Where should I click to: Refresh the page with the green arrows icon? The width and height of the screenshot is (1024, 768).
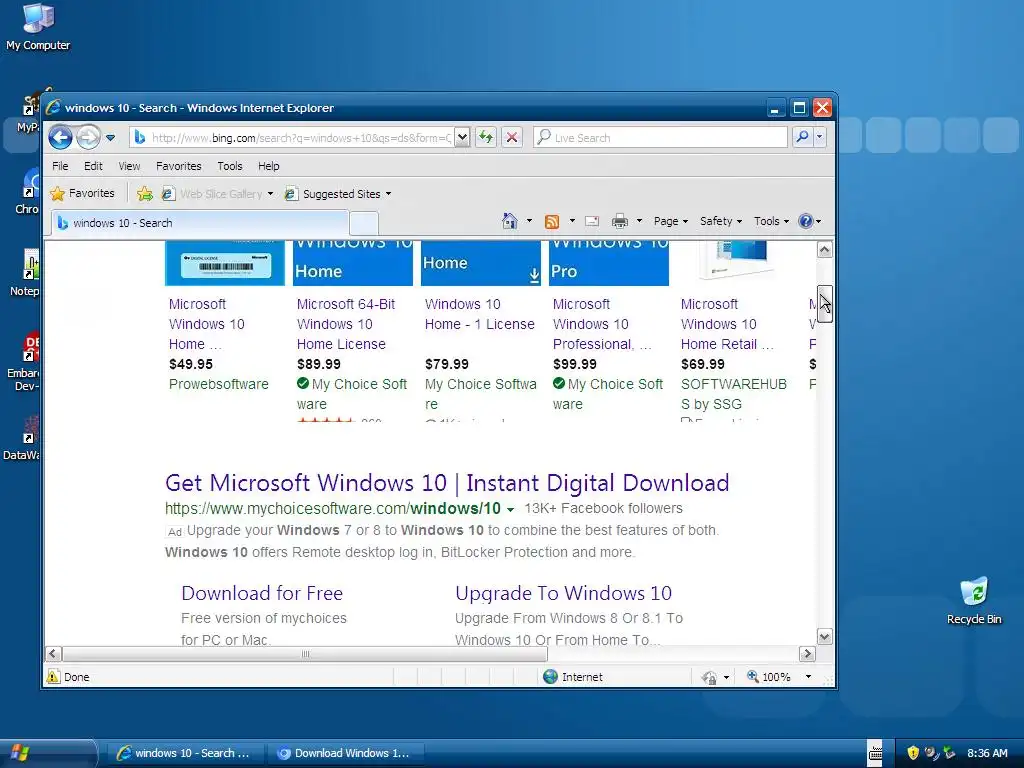click(486, 138)
